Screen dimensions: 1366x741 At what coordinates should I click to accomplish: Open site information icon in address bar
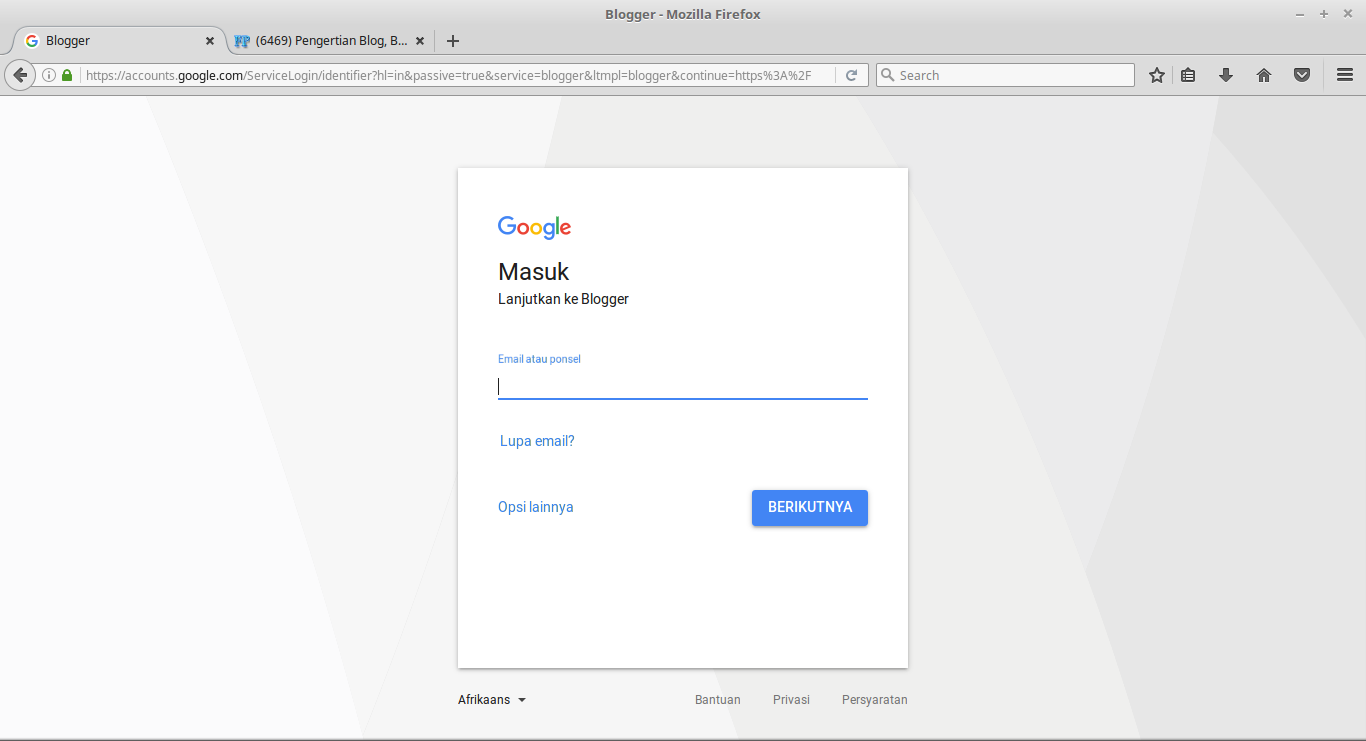pos(49,75)
